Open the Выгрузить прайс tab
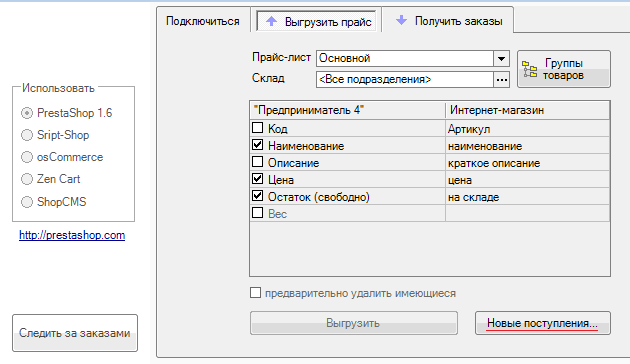The width and height of the screenshot is (630, 364). pos(317,21)
